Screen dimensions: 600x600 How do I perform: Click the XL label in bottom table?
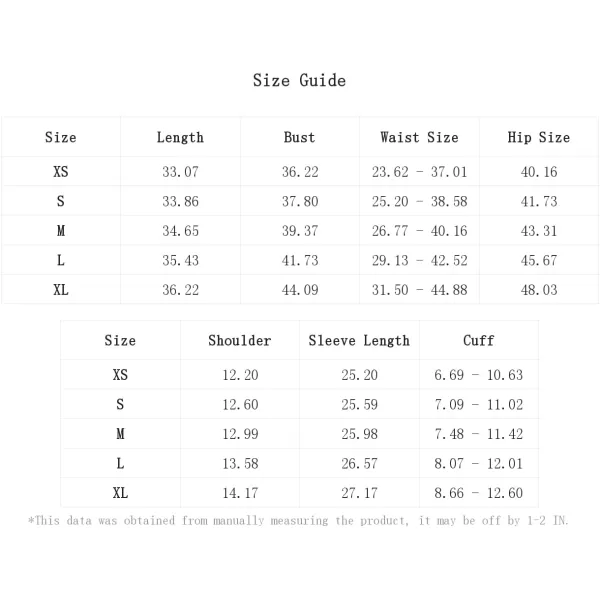click(x=120, y=492)
